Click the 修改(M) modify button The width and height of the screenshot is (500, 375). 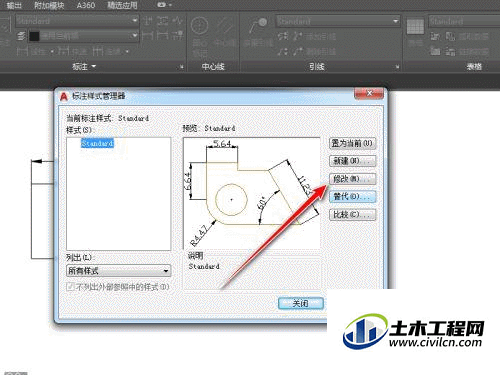[352, 179]
